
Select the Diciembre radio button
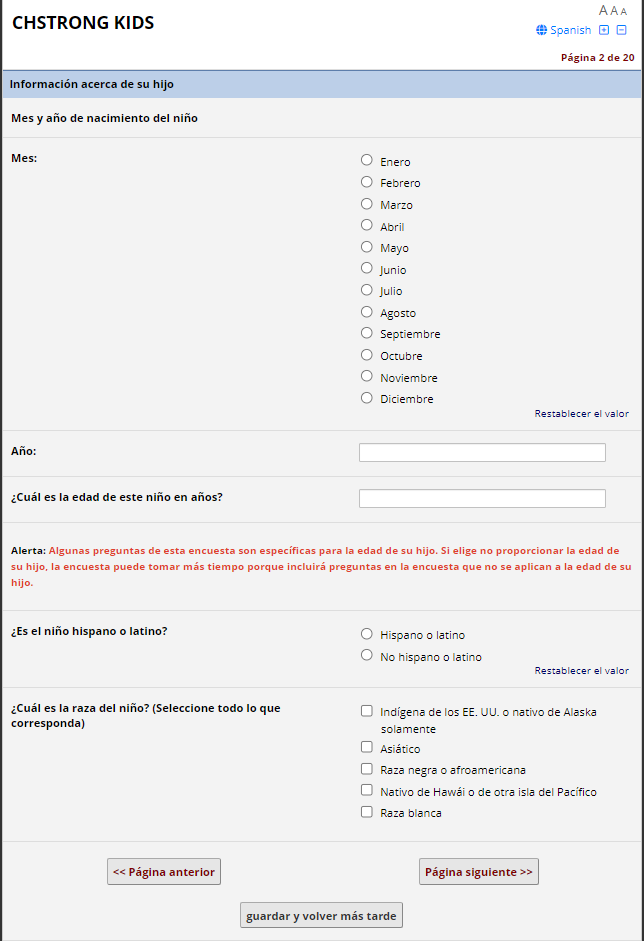[x=367, y=397]
